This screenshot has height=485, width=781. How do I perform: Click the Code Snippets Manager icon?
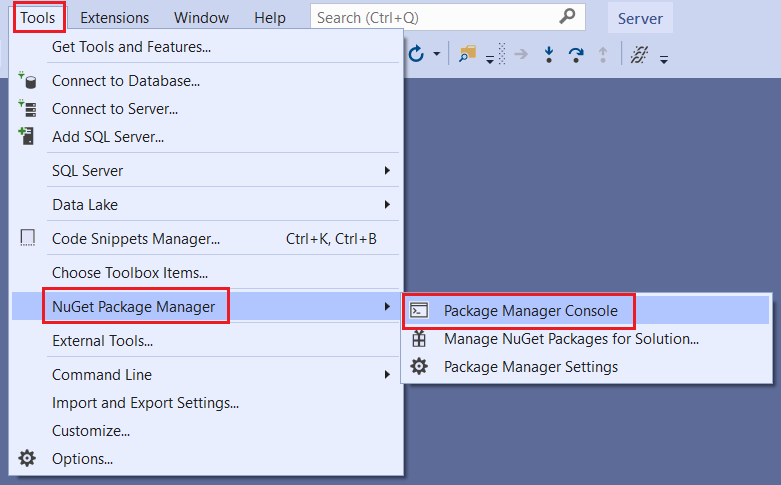(x=28, y=238)
